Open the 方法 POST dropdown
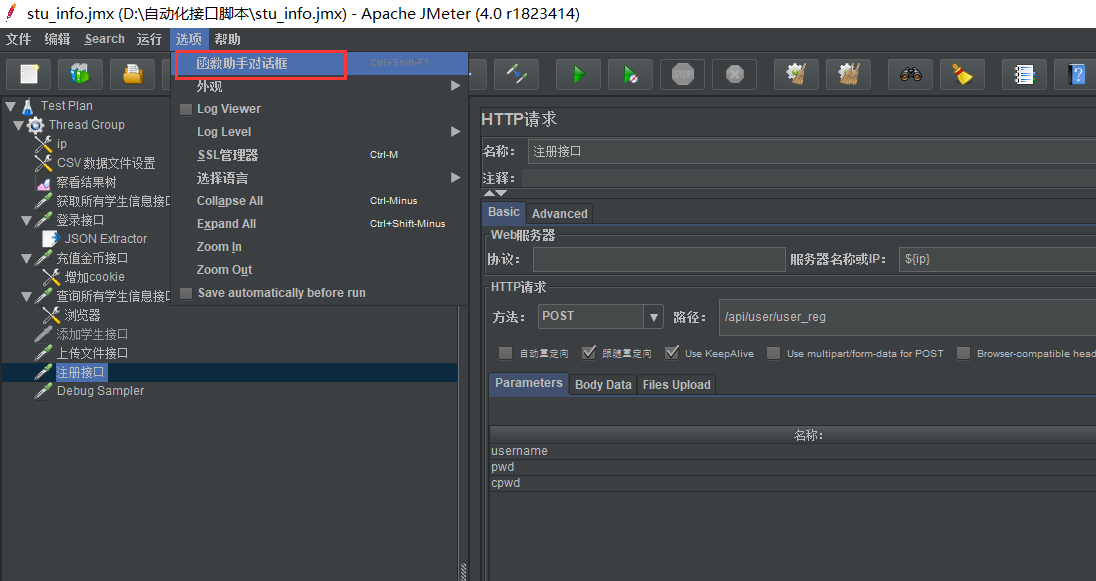1096x581 pixels. point(654,317)
